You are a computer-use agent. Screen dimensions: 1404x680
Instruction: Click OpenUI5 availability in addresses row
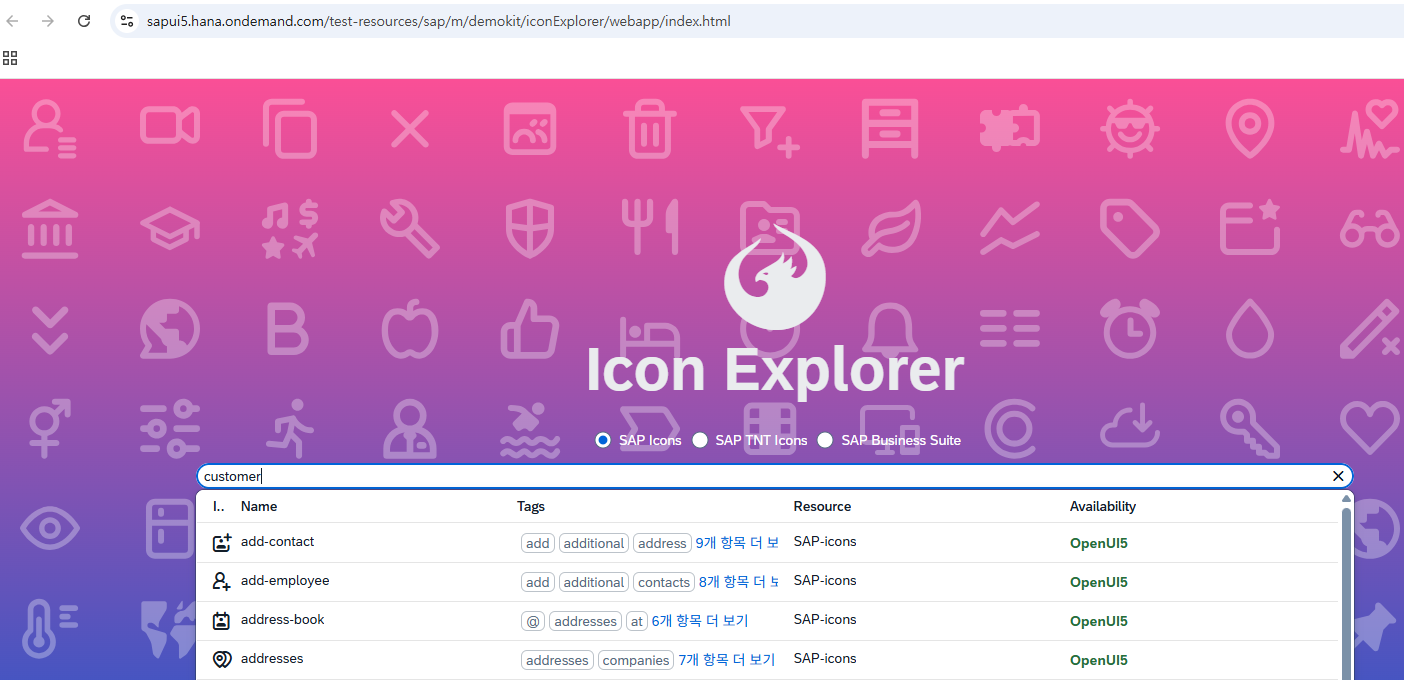tap(1099, 660)
